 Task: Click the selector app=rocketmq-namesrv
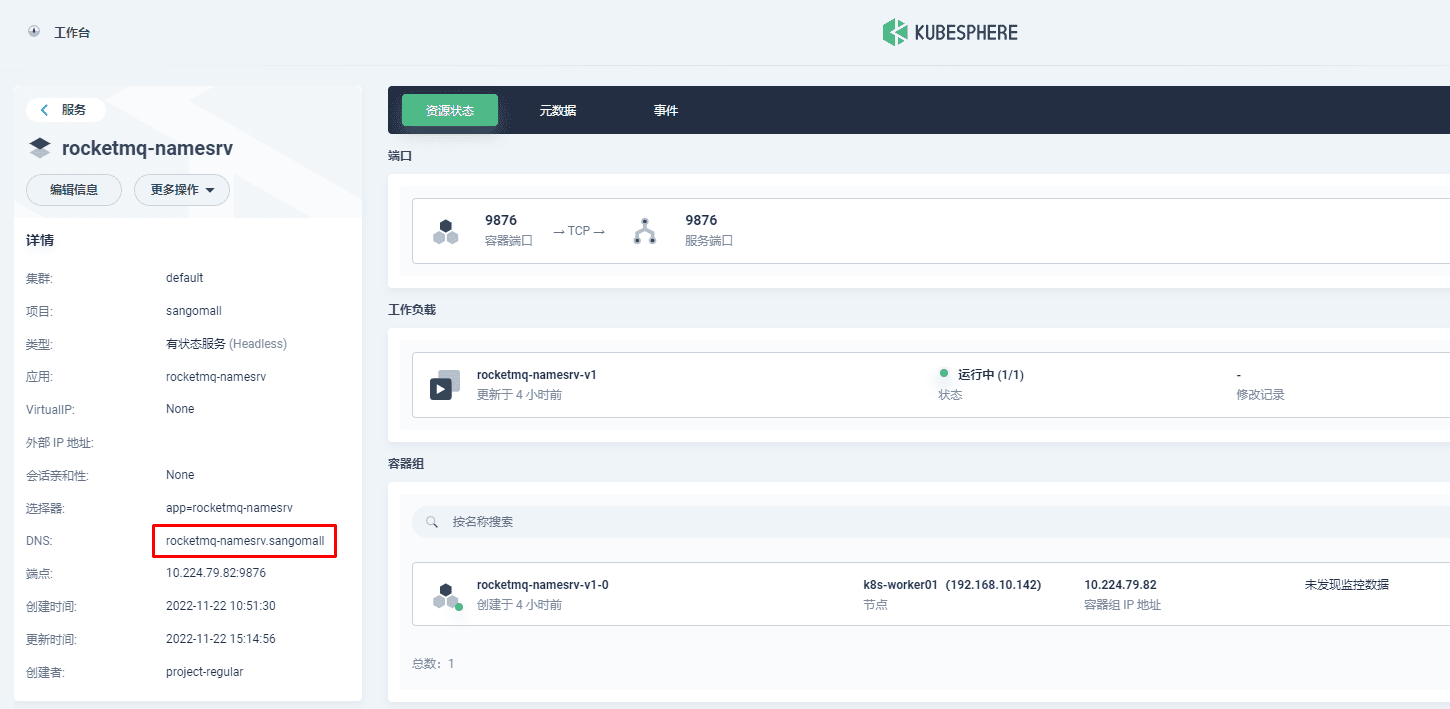pyautogui.click(x=229, y=508)
